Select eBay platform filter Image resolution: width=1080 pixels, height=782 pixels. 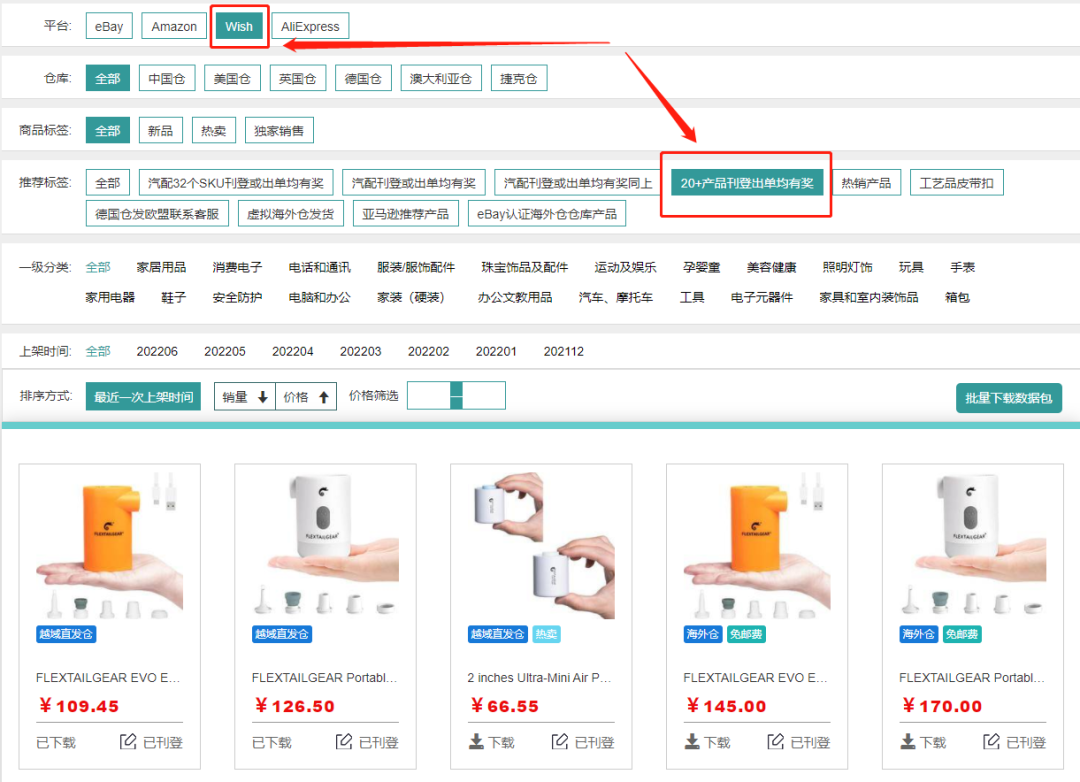(109, 26)
